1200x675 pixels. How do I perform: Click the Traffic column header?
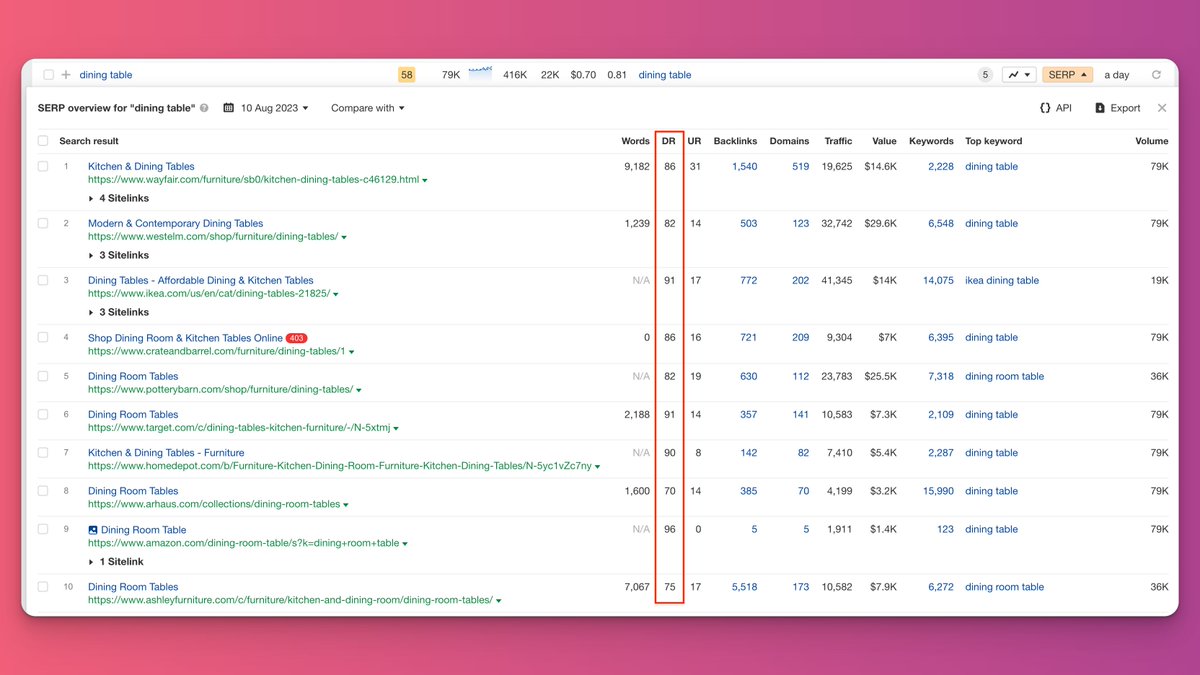click(x=838, y=141)
